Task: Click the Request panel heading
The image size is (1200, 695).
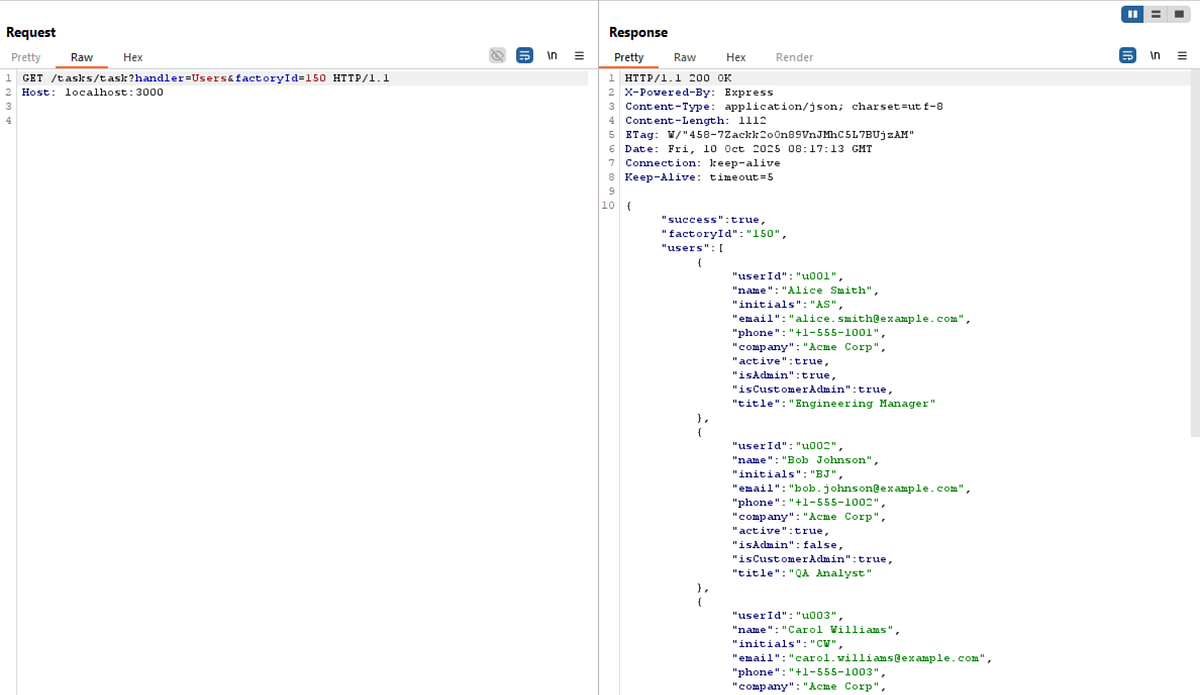Action: pos(31,33)
